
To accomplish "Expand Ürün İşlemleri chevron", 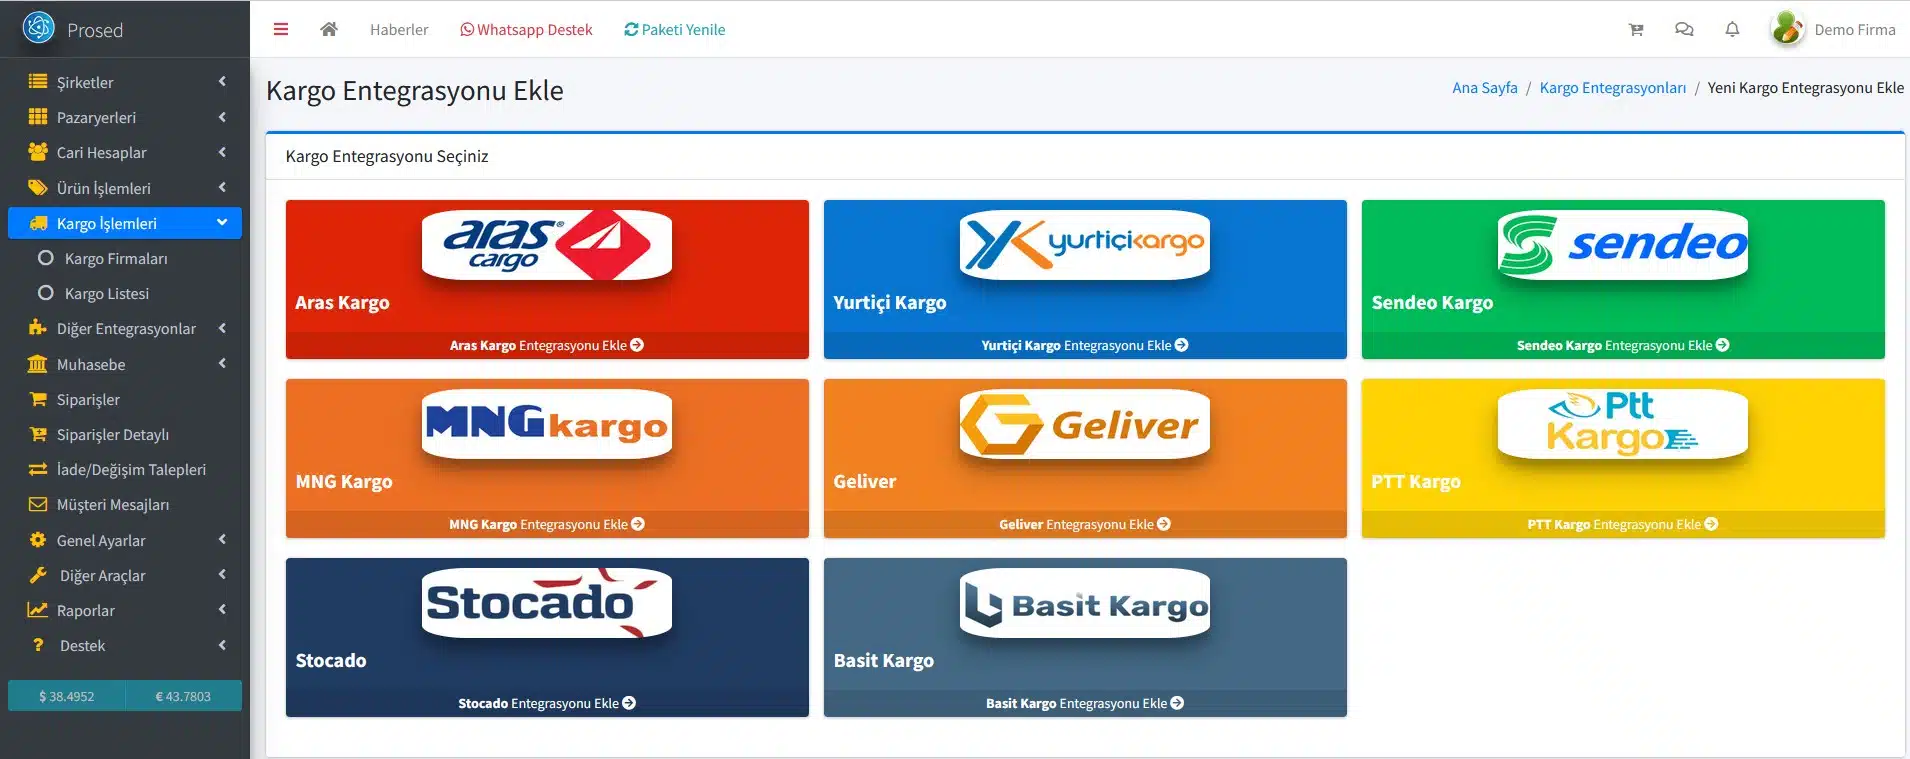I will 222,187.
